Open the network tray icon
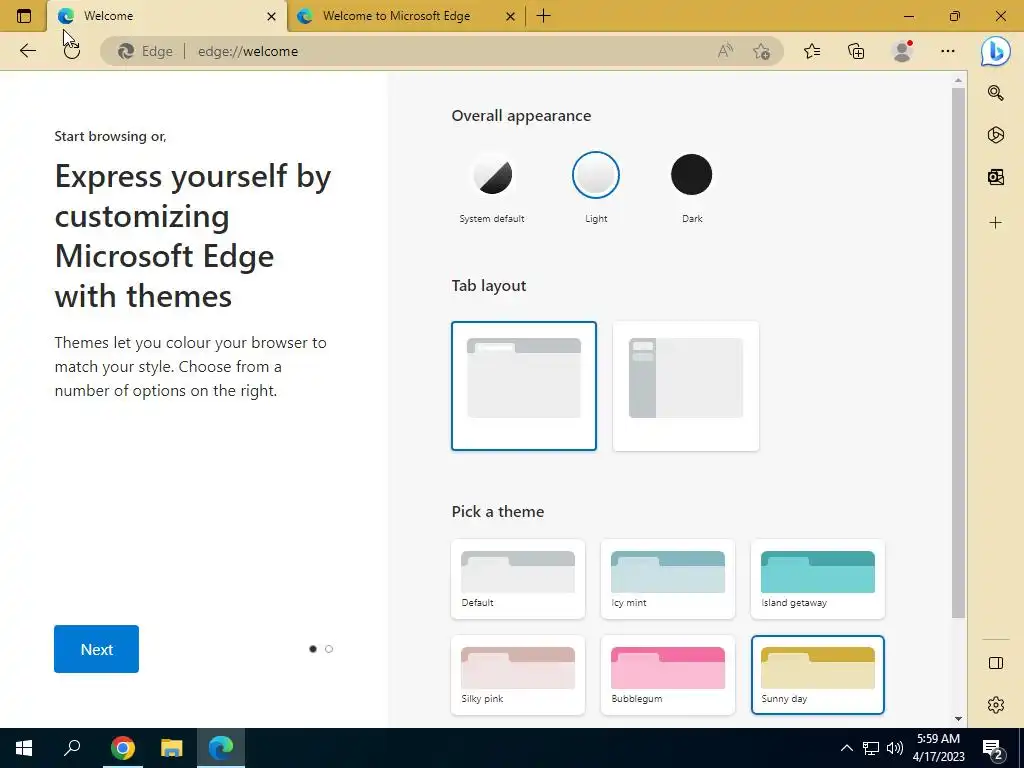1024x768 pixels. 871,748
